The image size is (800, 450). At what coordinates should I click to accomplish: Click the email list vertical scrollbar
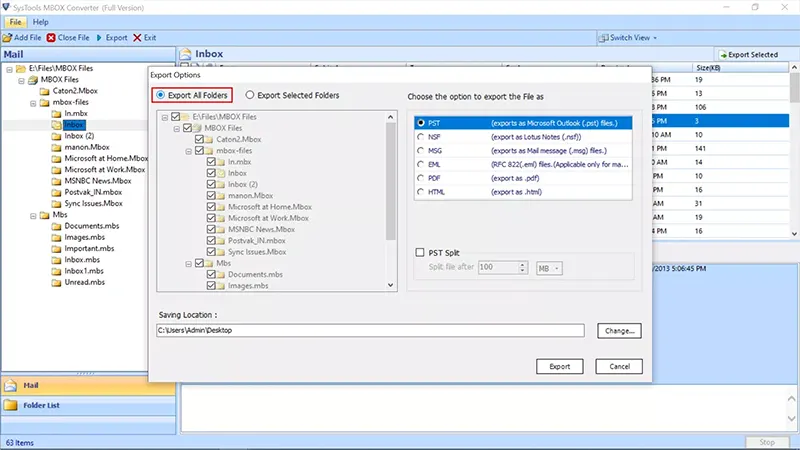(794, 151)
